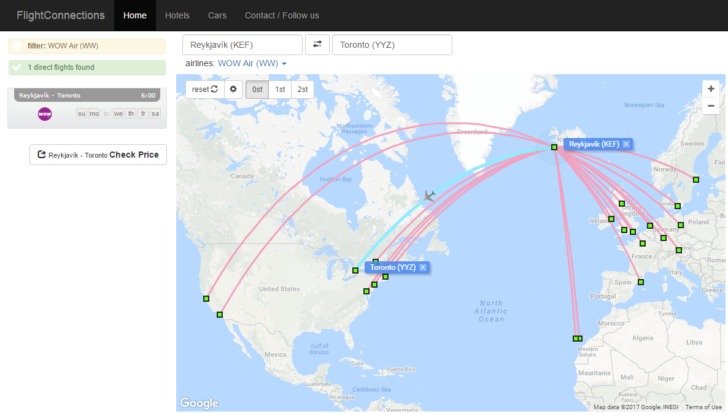Toggle the Friday (fr) day filter

click(x=143, y=114)
